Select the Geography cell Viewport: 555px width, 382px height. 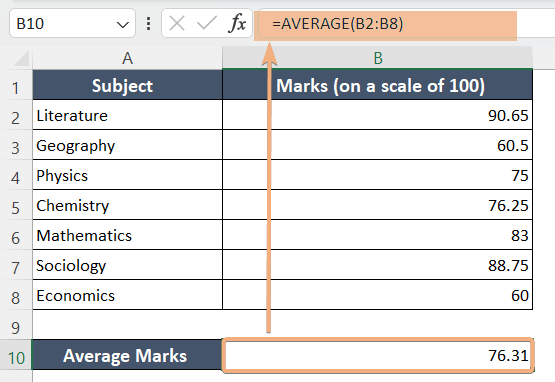[x=127, y=145]
